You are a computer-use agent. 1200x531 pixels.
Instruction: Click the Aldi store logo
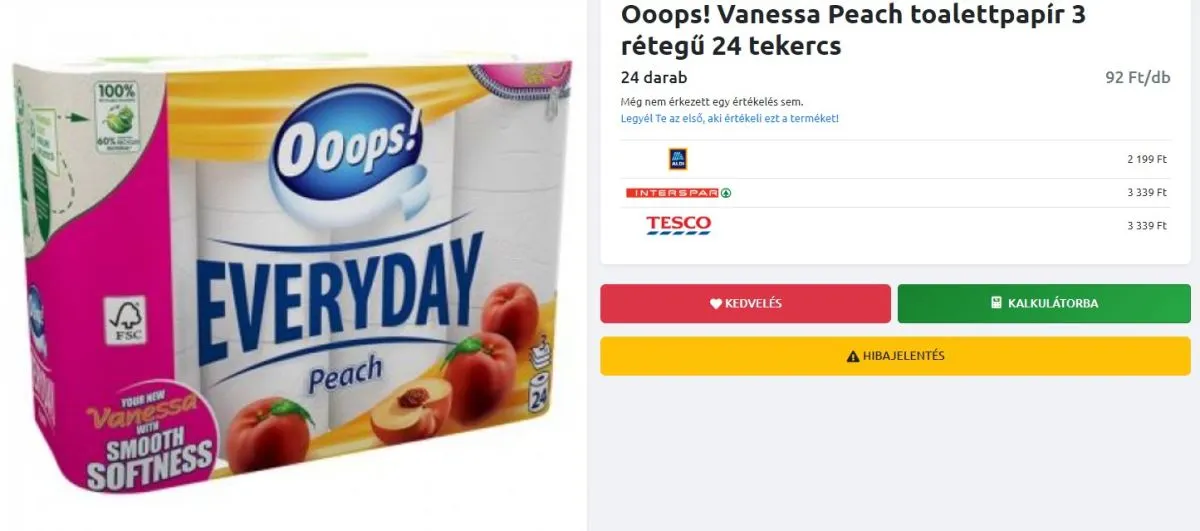coord(678,159)
